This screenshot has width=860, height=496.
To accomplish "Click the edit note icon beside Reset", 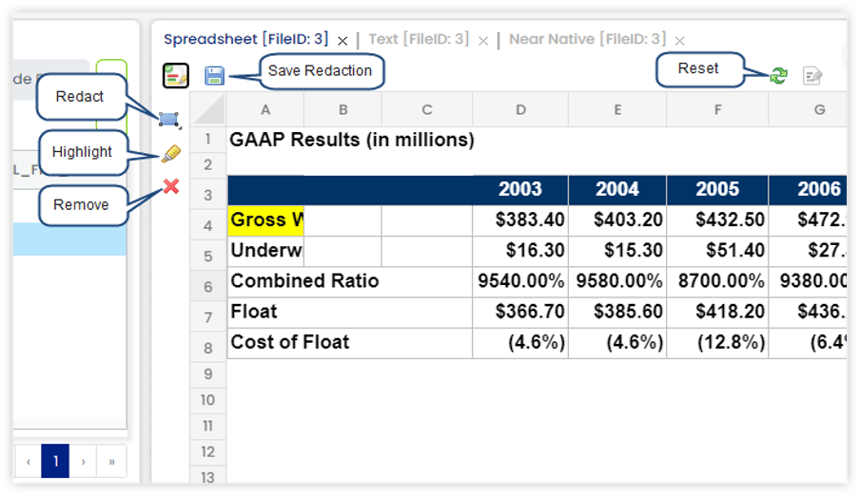I will click(812, 75).
